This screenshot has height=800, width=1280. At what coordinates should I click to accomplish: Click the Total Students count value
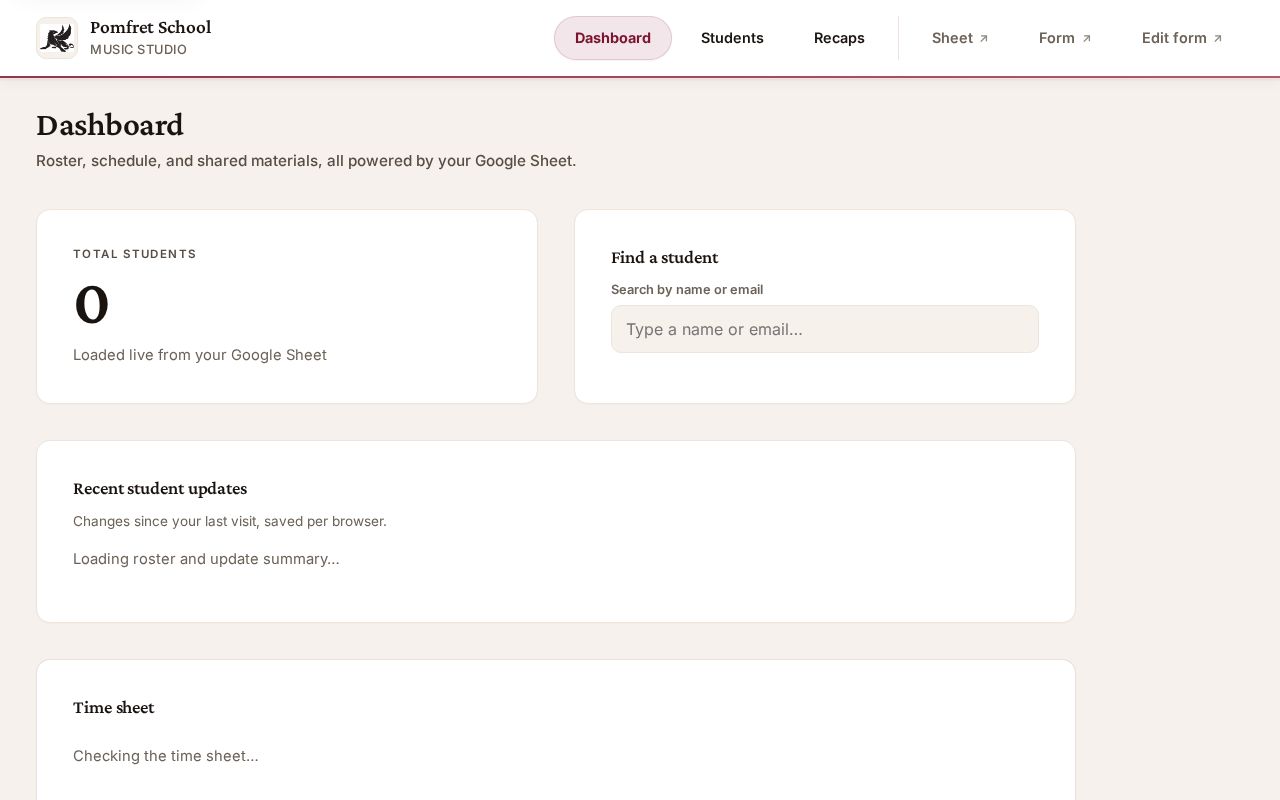tap(91, 304)
